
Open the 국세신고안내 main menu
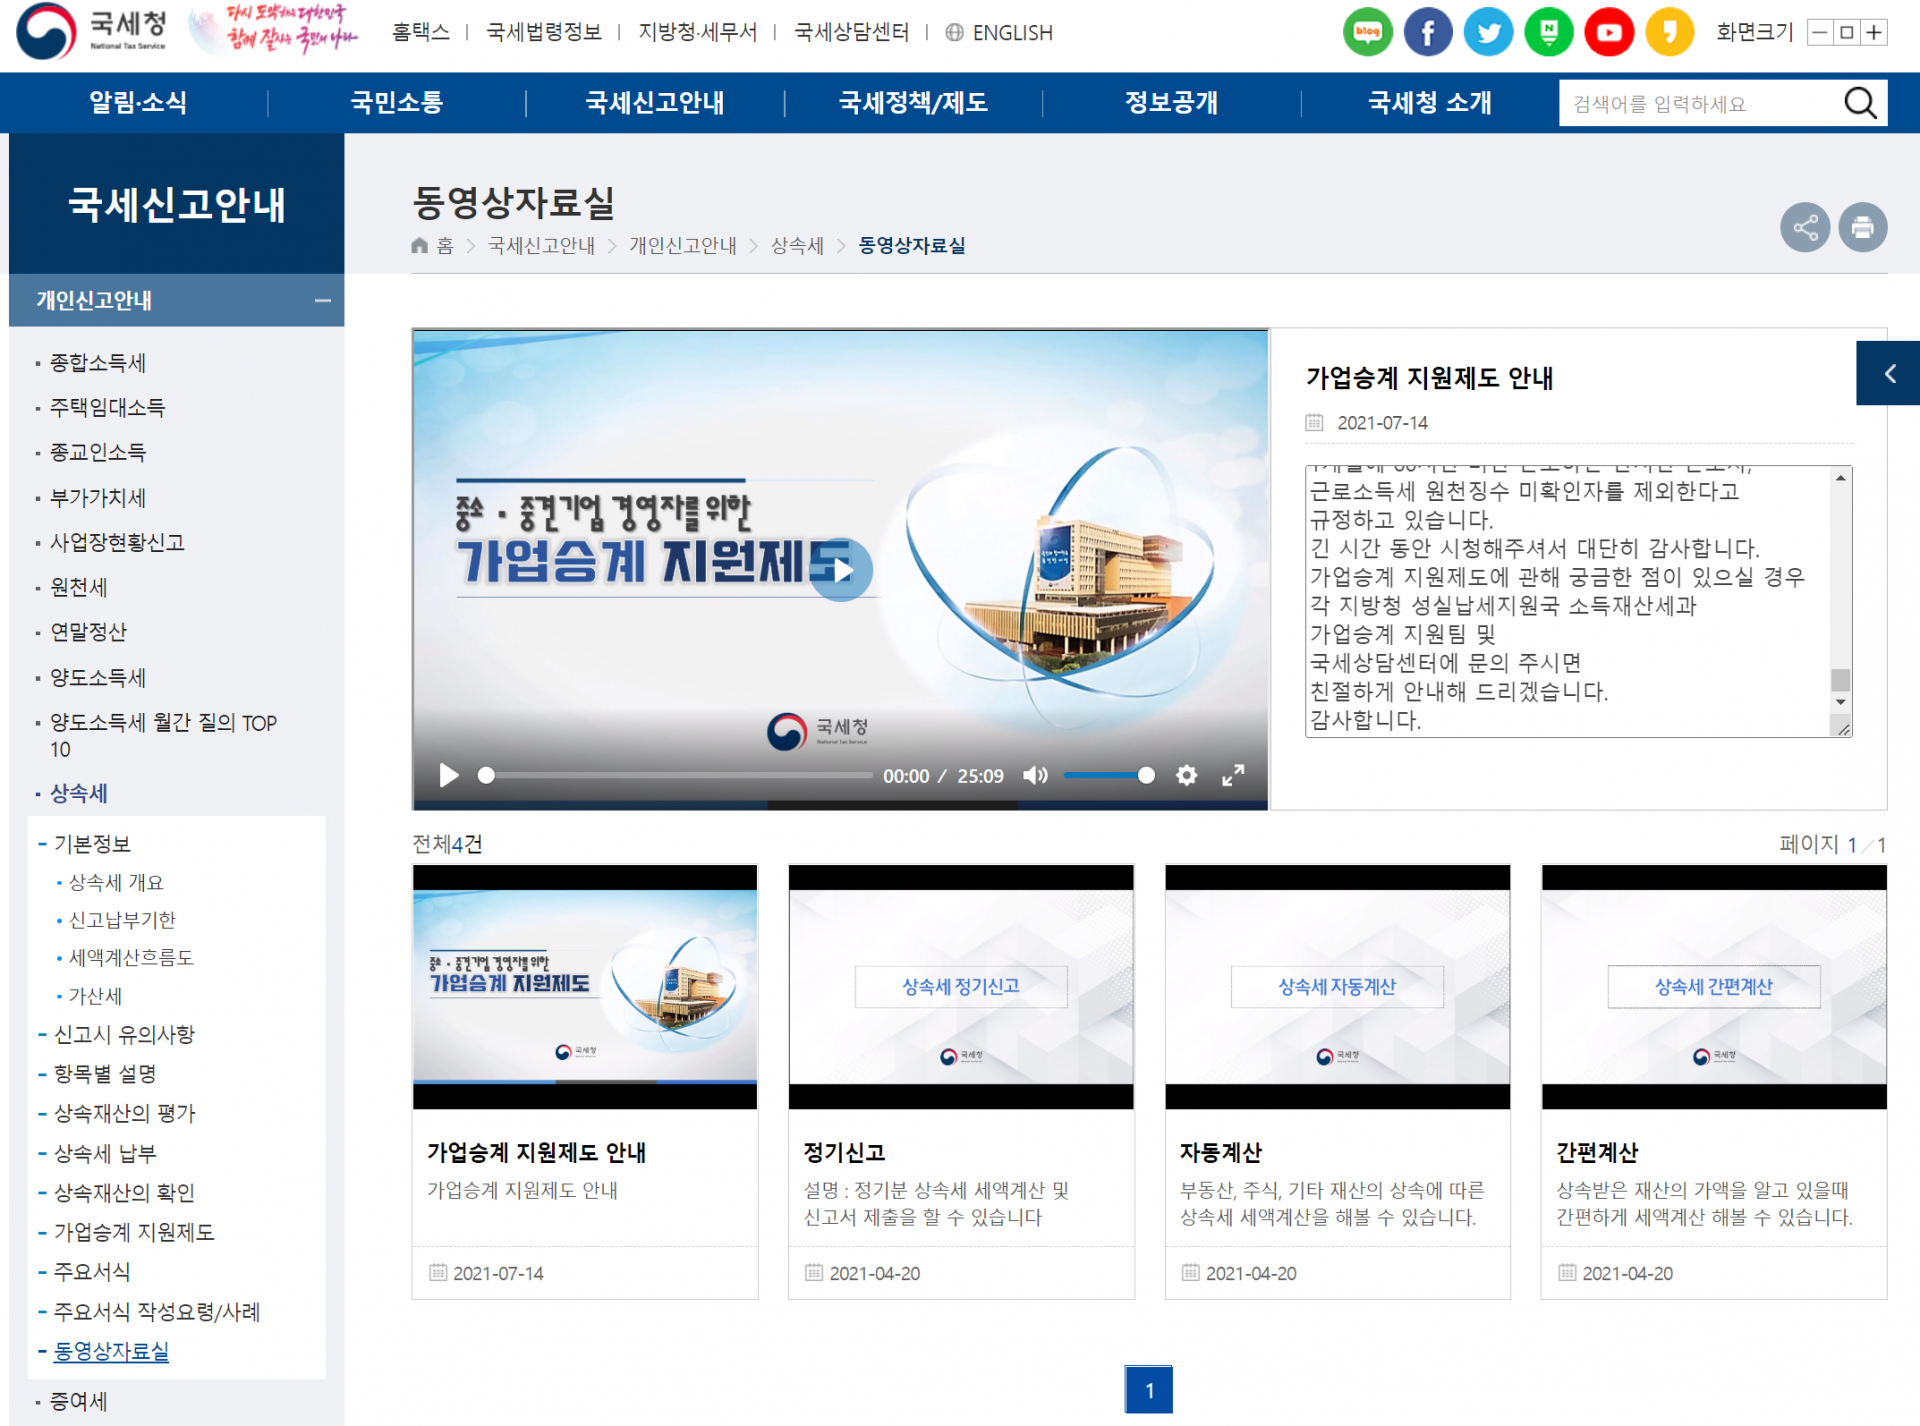tap(655, 103)
